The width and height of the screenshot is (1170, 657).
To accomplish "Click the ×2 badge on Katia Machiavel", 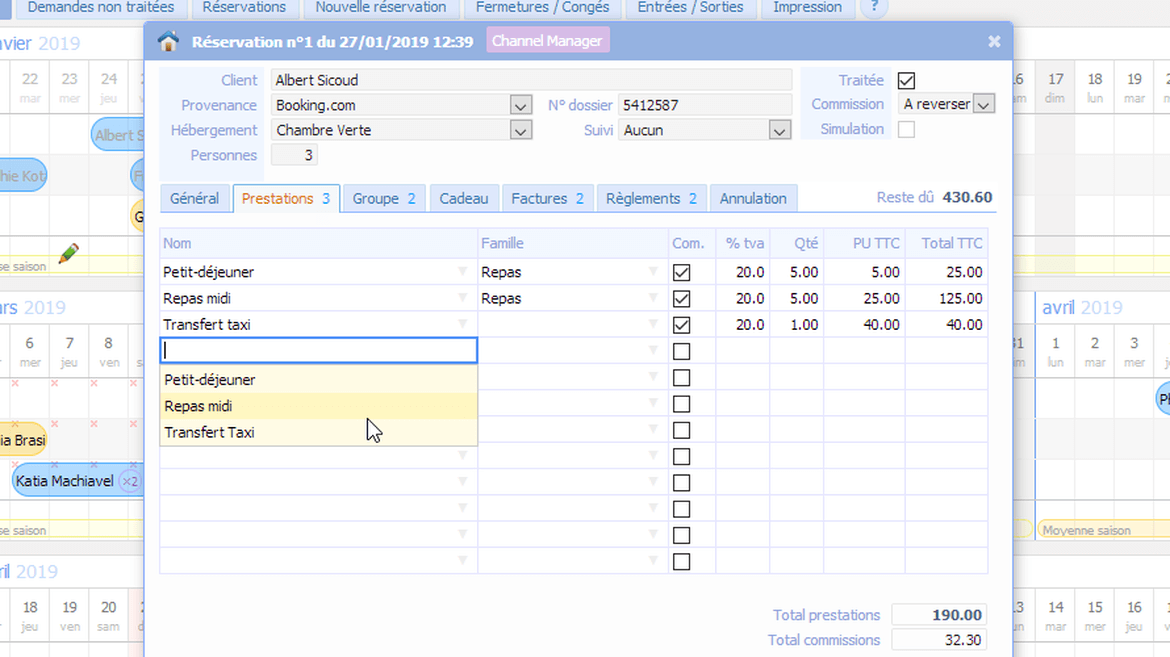I will [x=130, y=481].
